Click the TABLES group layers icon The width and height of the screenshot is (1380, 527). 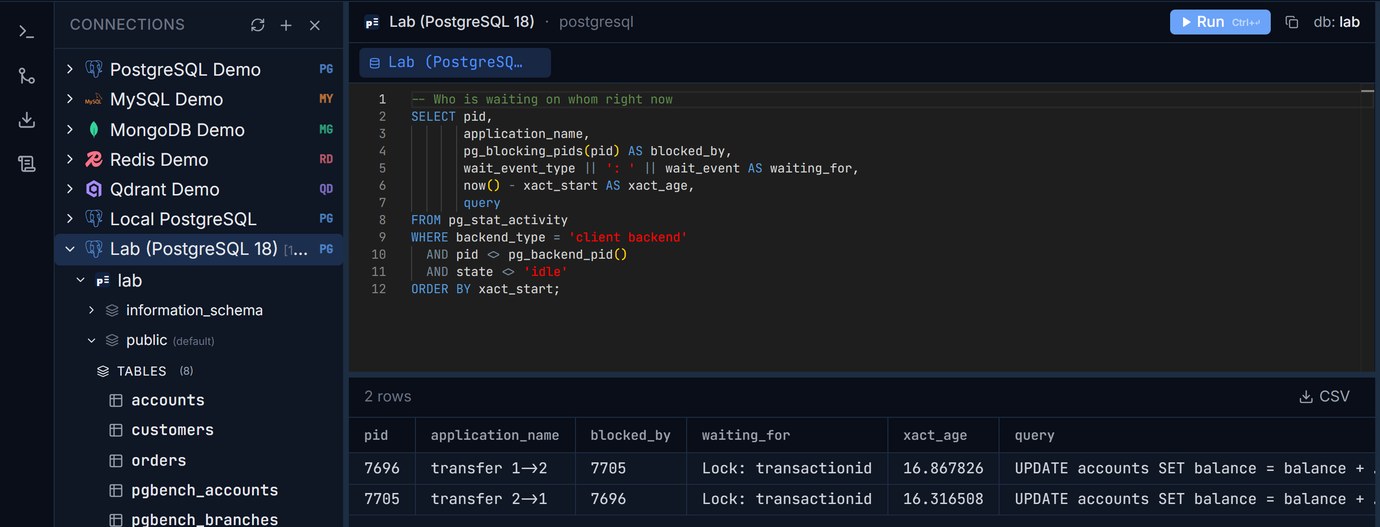[103, 371]
